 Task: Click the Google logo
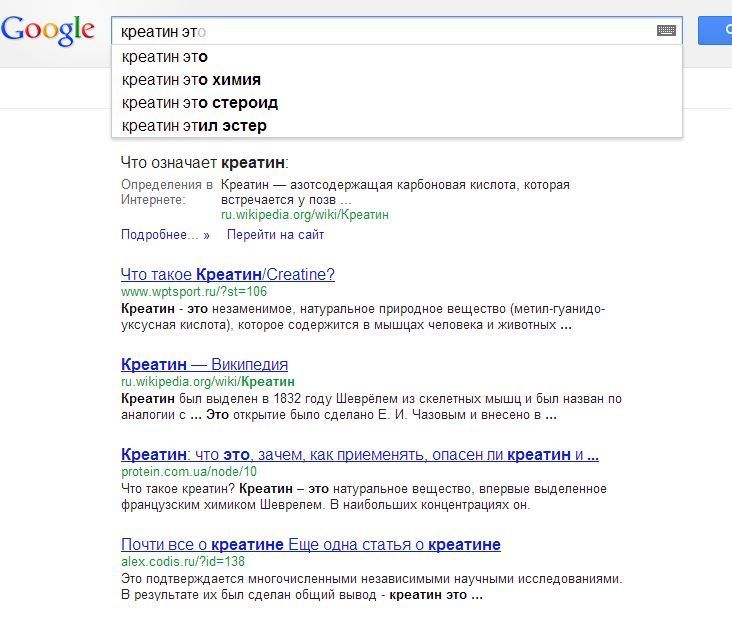(x=48, y=29)
